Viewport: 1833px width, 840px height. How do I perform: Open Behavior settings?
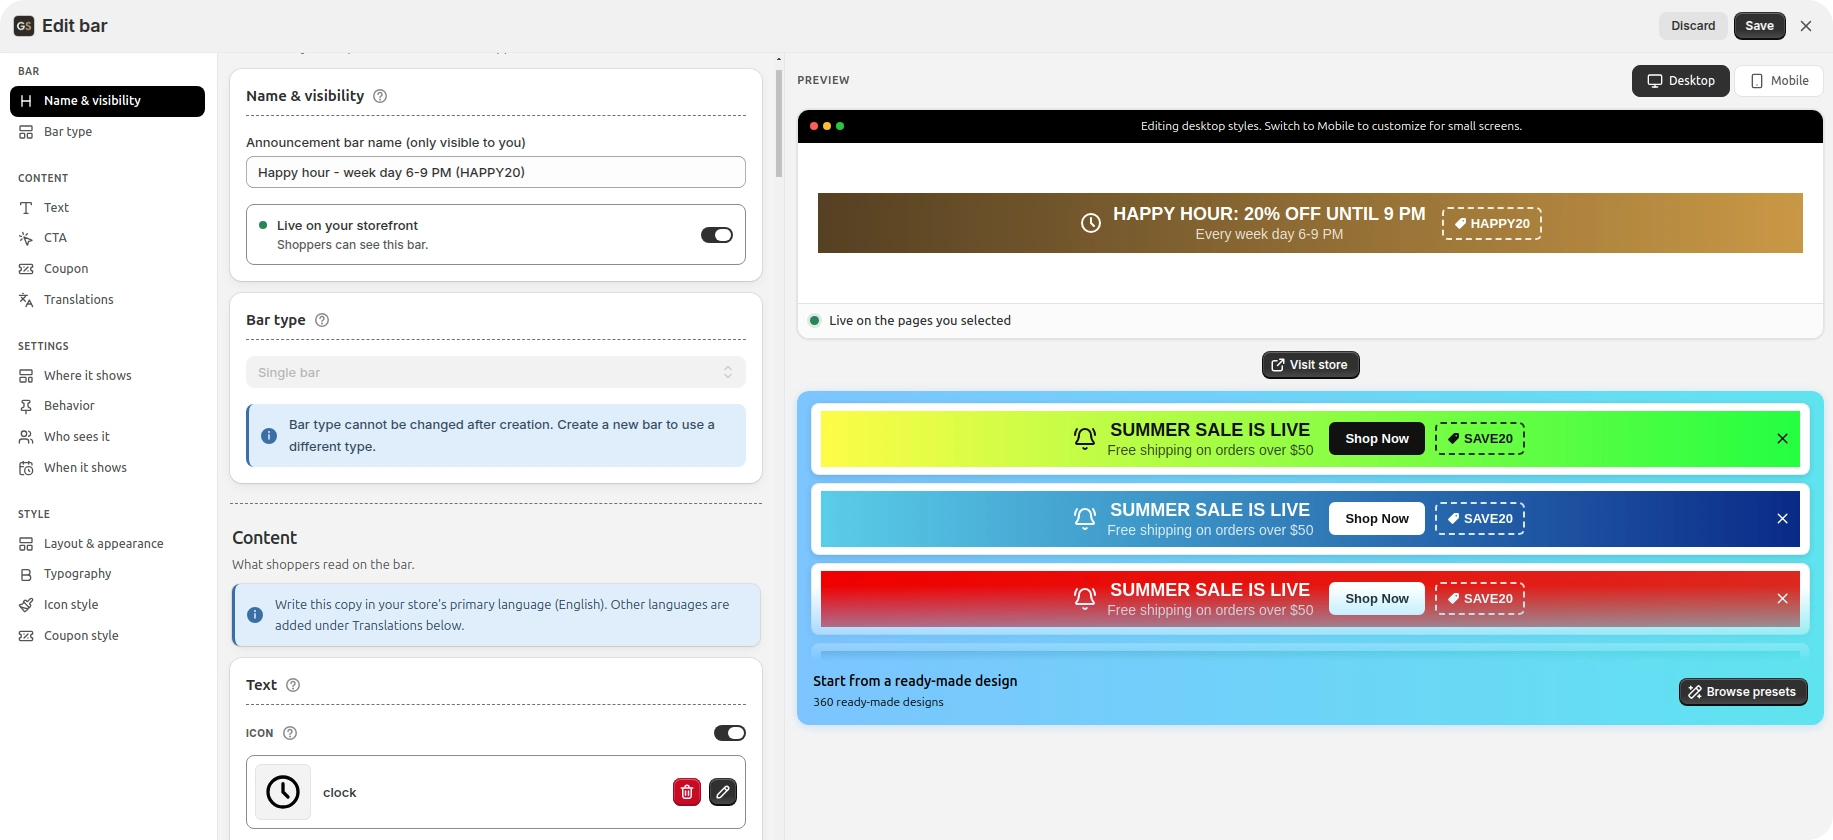[108, 406]
